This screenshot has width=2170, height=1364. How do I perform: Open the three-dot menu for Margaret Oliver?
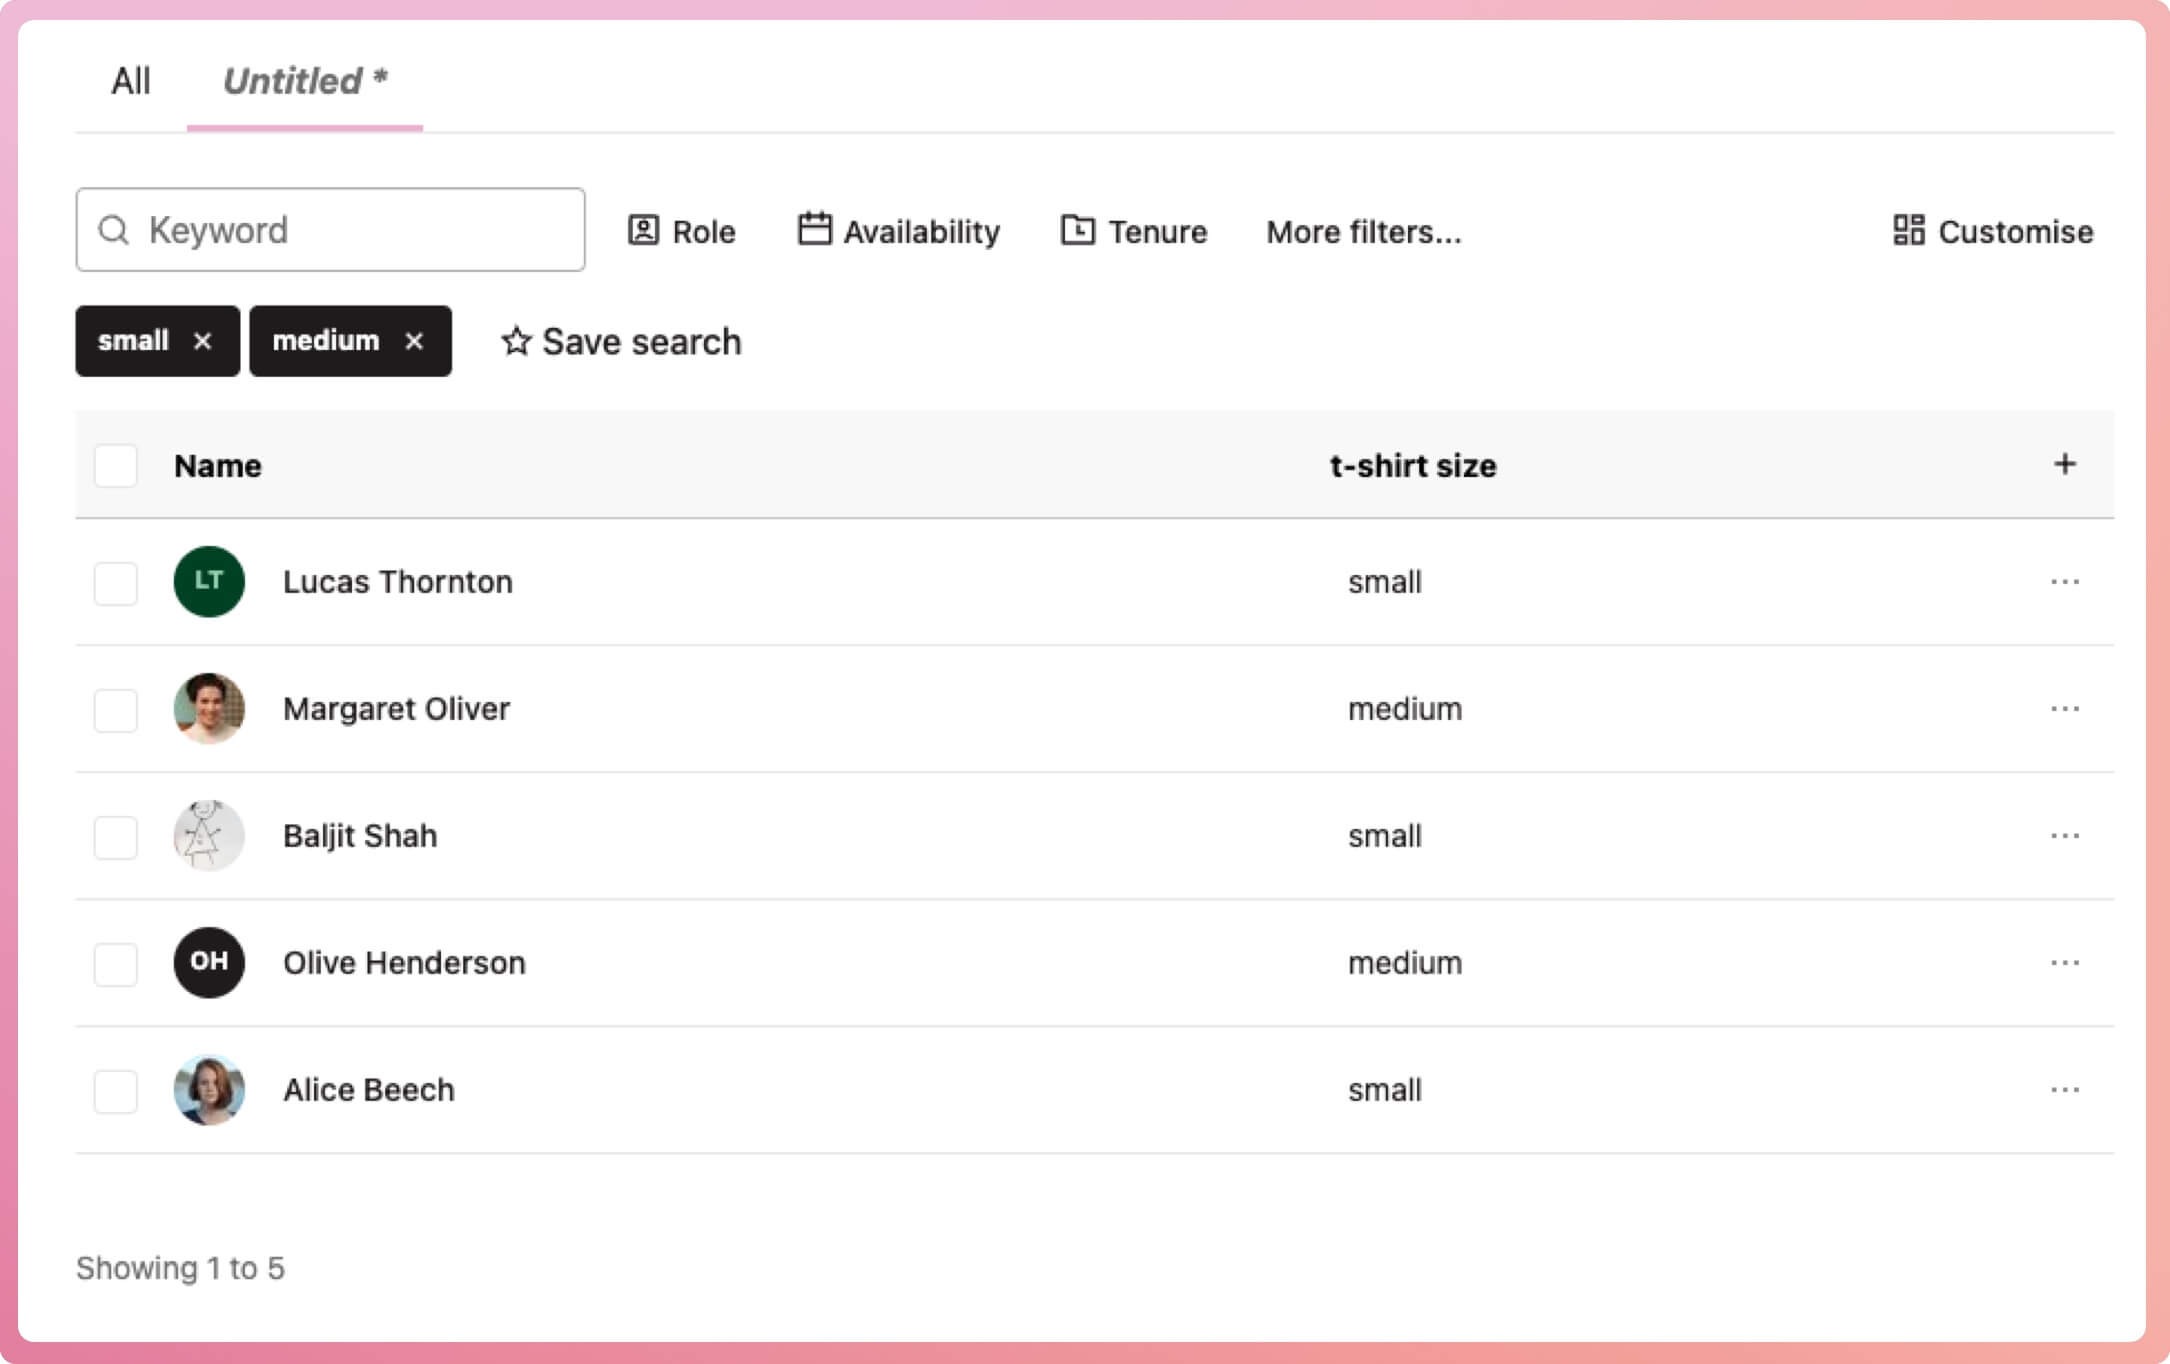pyautogui.click(x=2064, y=708)
